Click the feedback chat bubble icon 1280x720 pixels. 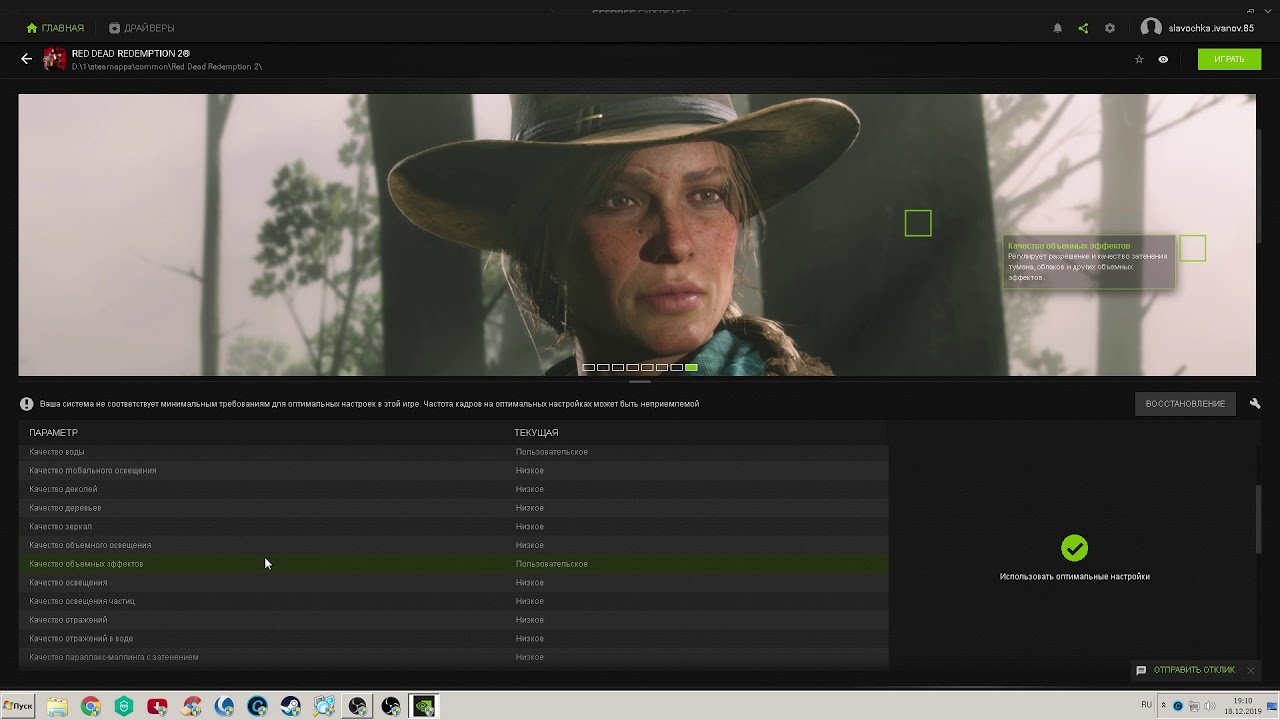click(1141, 670)
